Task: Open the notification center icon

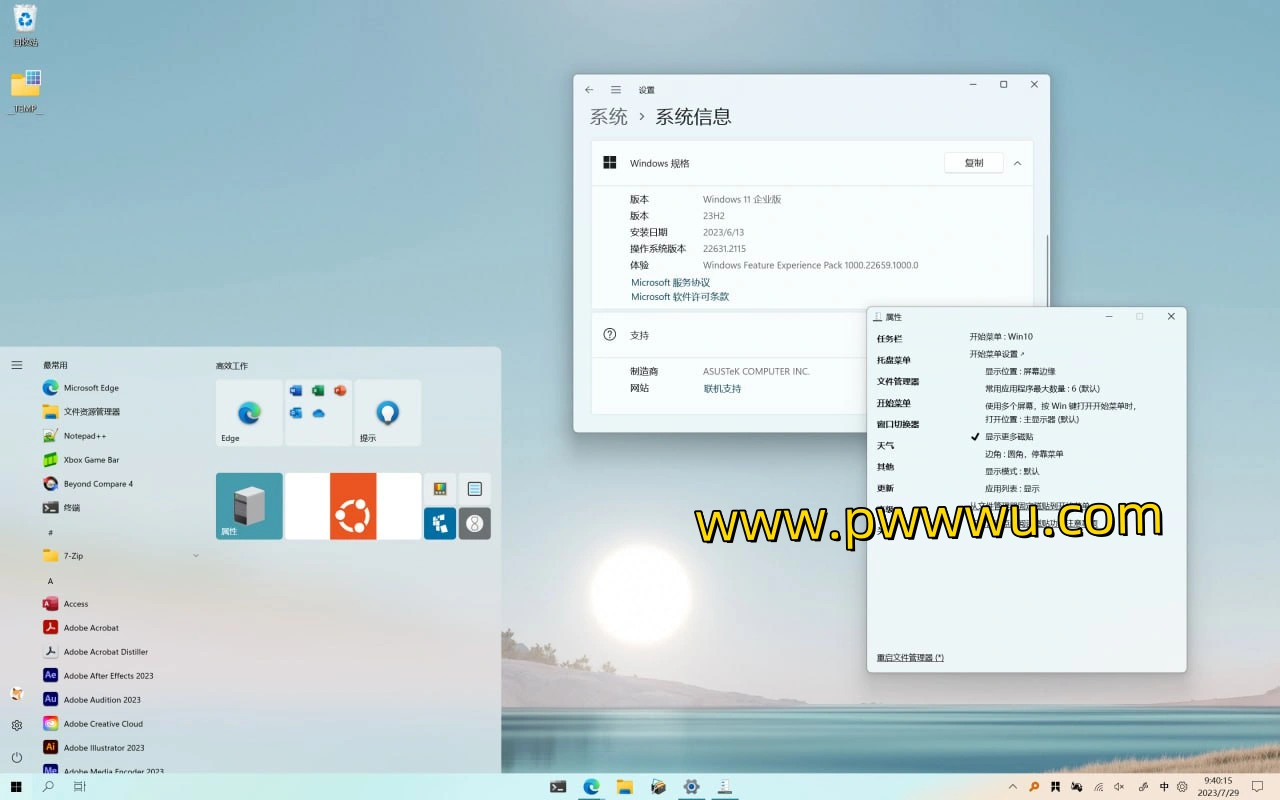Action: [x=1257, y=787]
